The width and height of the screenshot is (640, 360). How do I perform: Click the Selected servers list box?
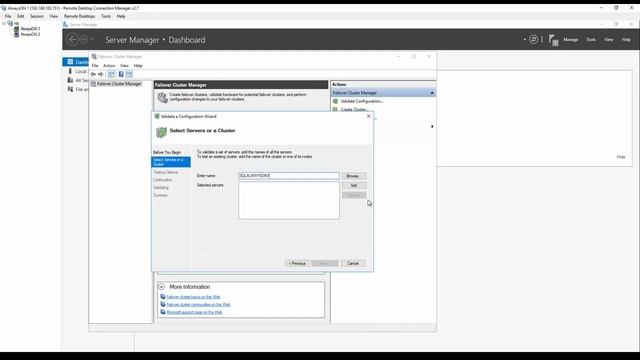[289, 200]
